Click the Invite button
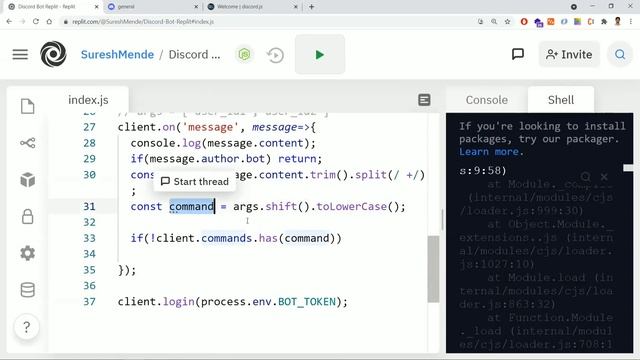 click(x=569, y=54)
